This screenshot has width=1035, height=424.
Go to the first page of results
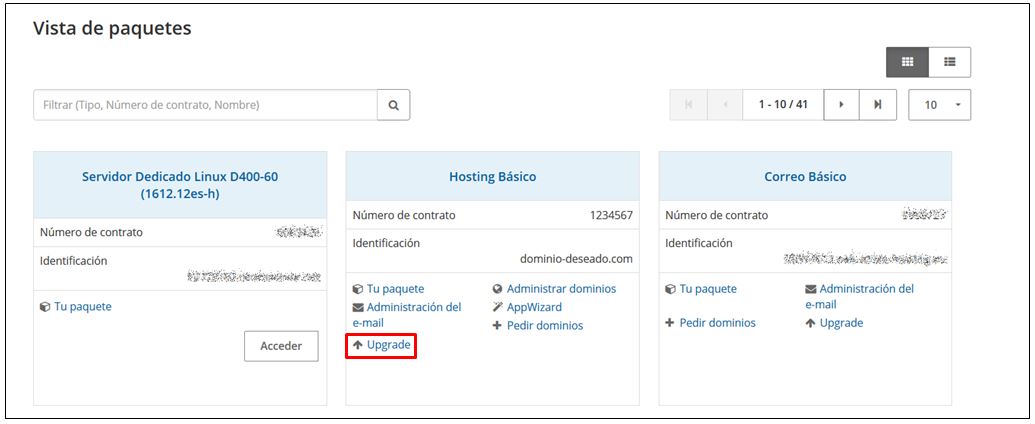688,105
